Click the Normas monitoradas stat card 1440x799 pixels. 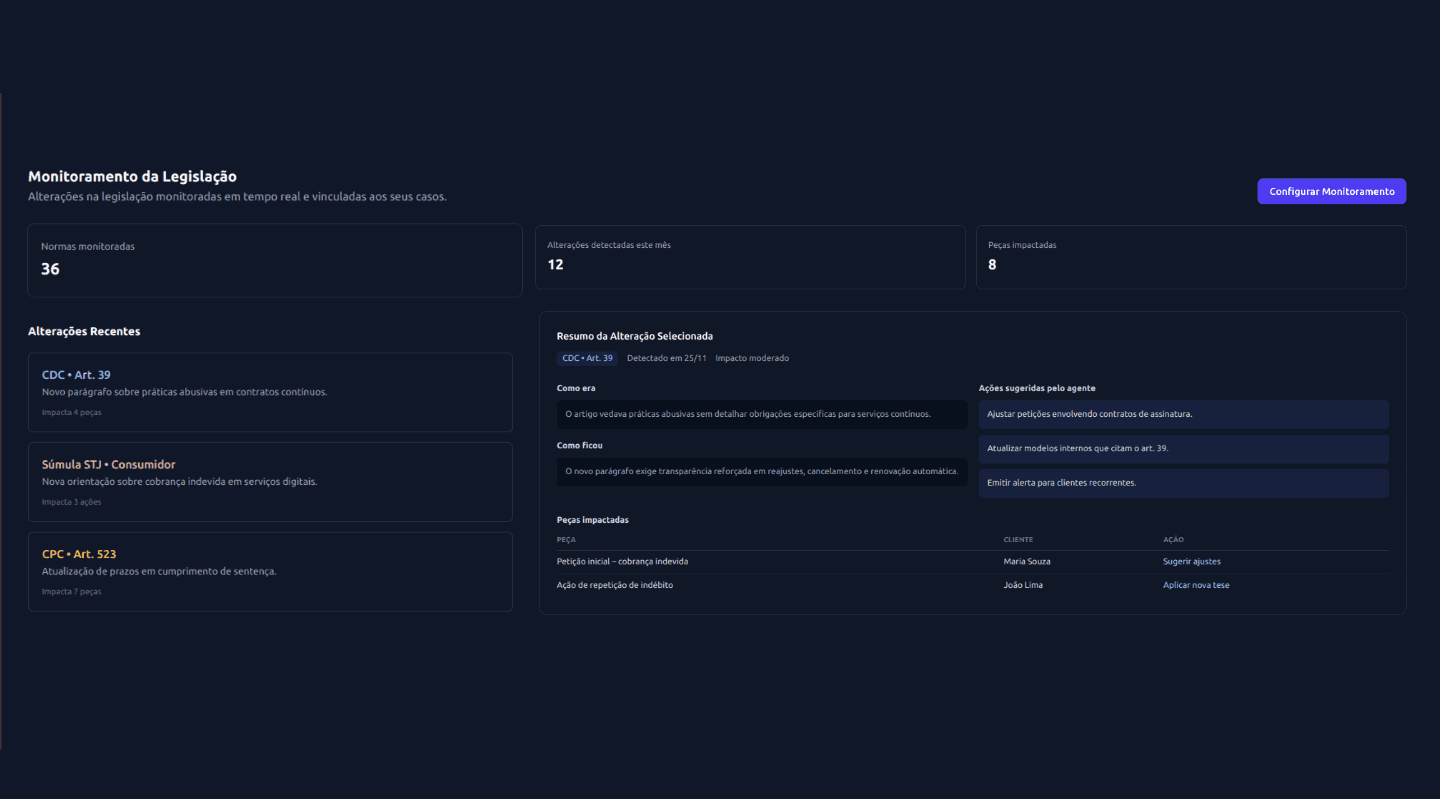pyautogui.click(x=275, y=261)
